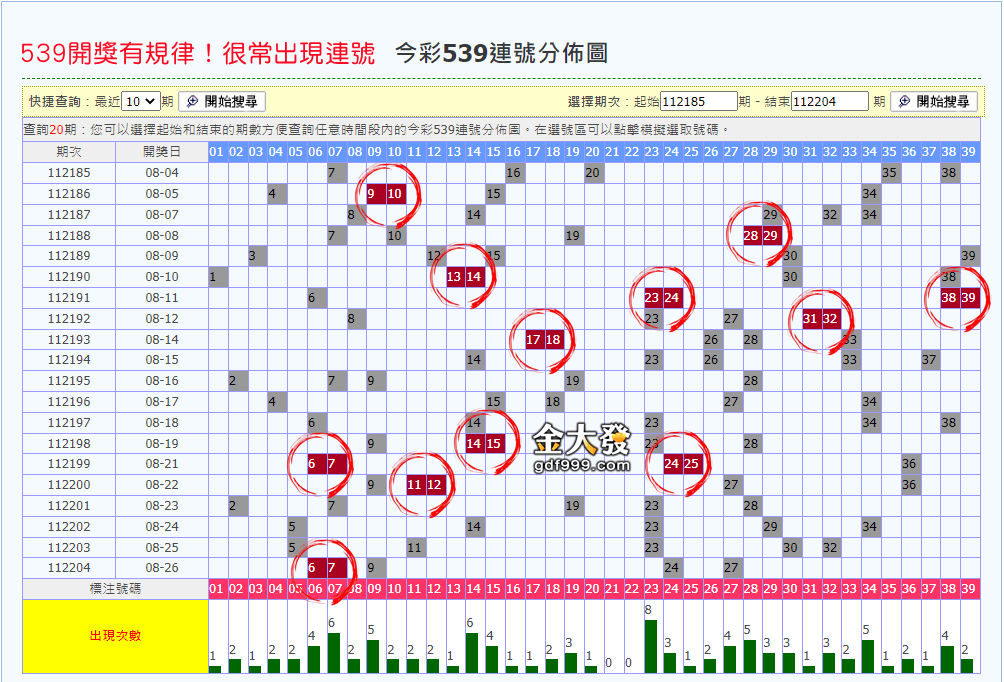Select the circled 24 25 pair in row 112199

tap(683, 463)
